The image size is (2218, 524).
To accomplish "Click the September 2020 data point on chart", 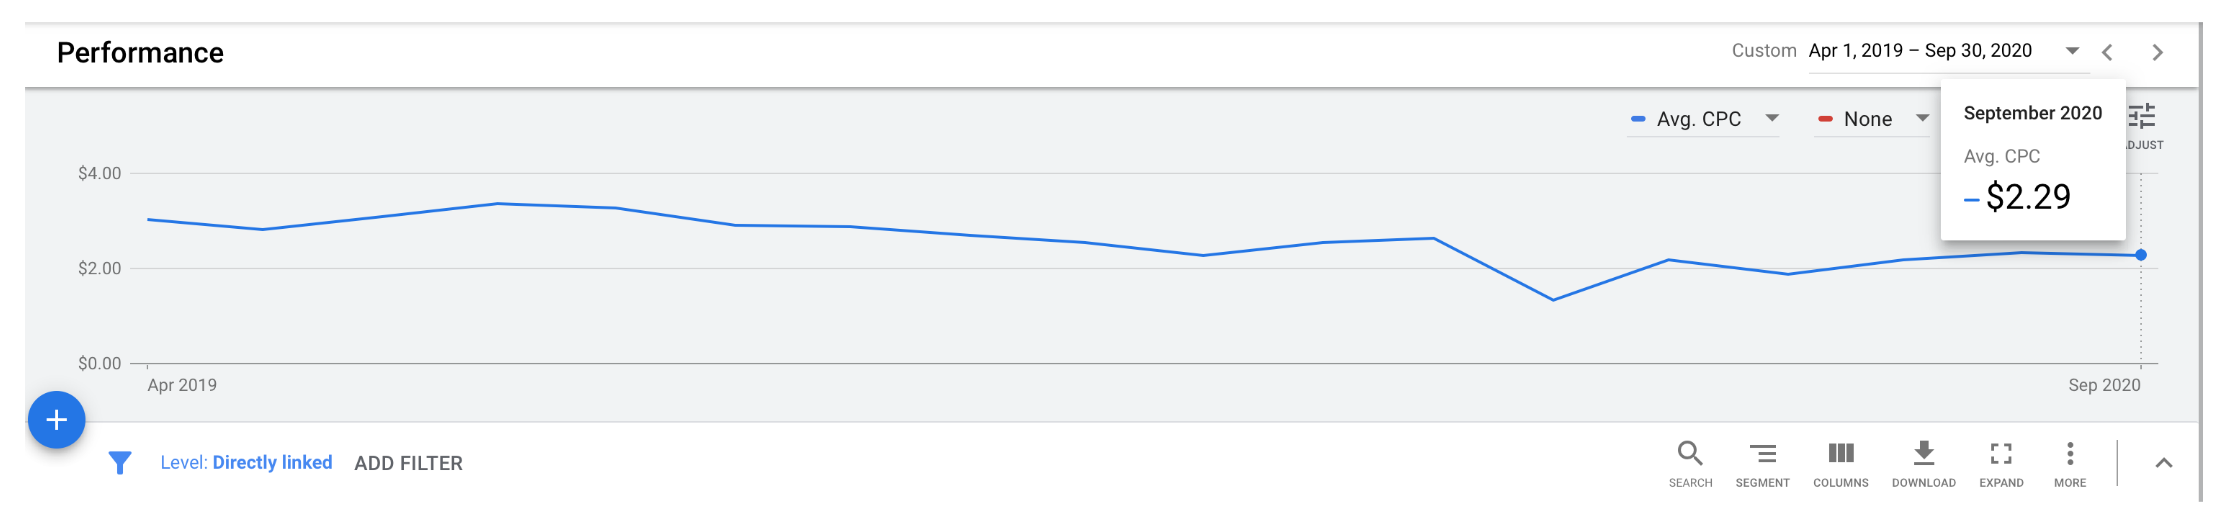I will click(x=2141, y=255).
